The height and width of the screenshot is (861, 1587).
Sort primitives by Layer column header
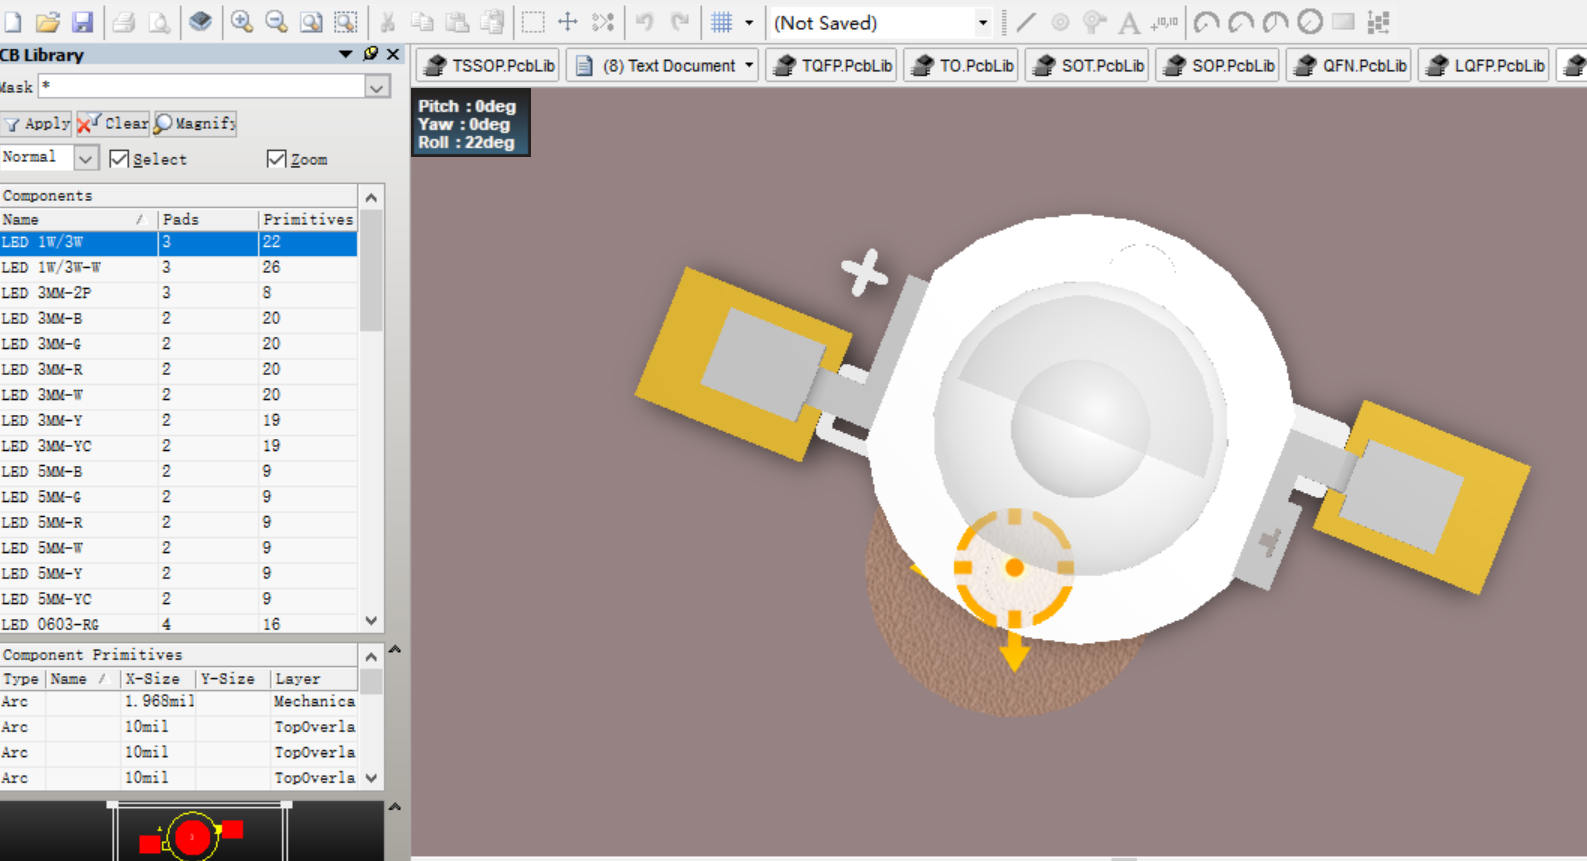coord(314,678)
